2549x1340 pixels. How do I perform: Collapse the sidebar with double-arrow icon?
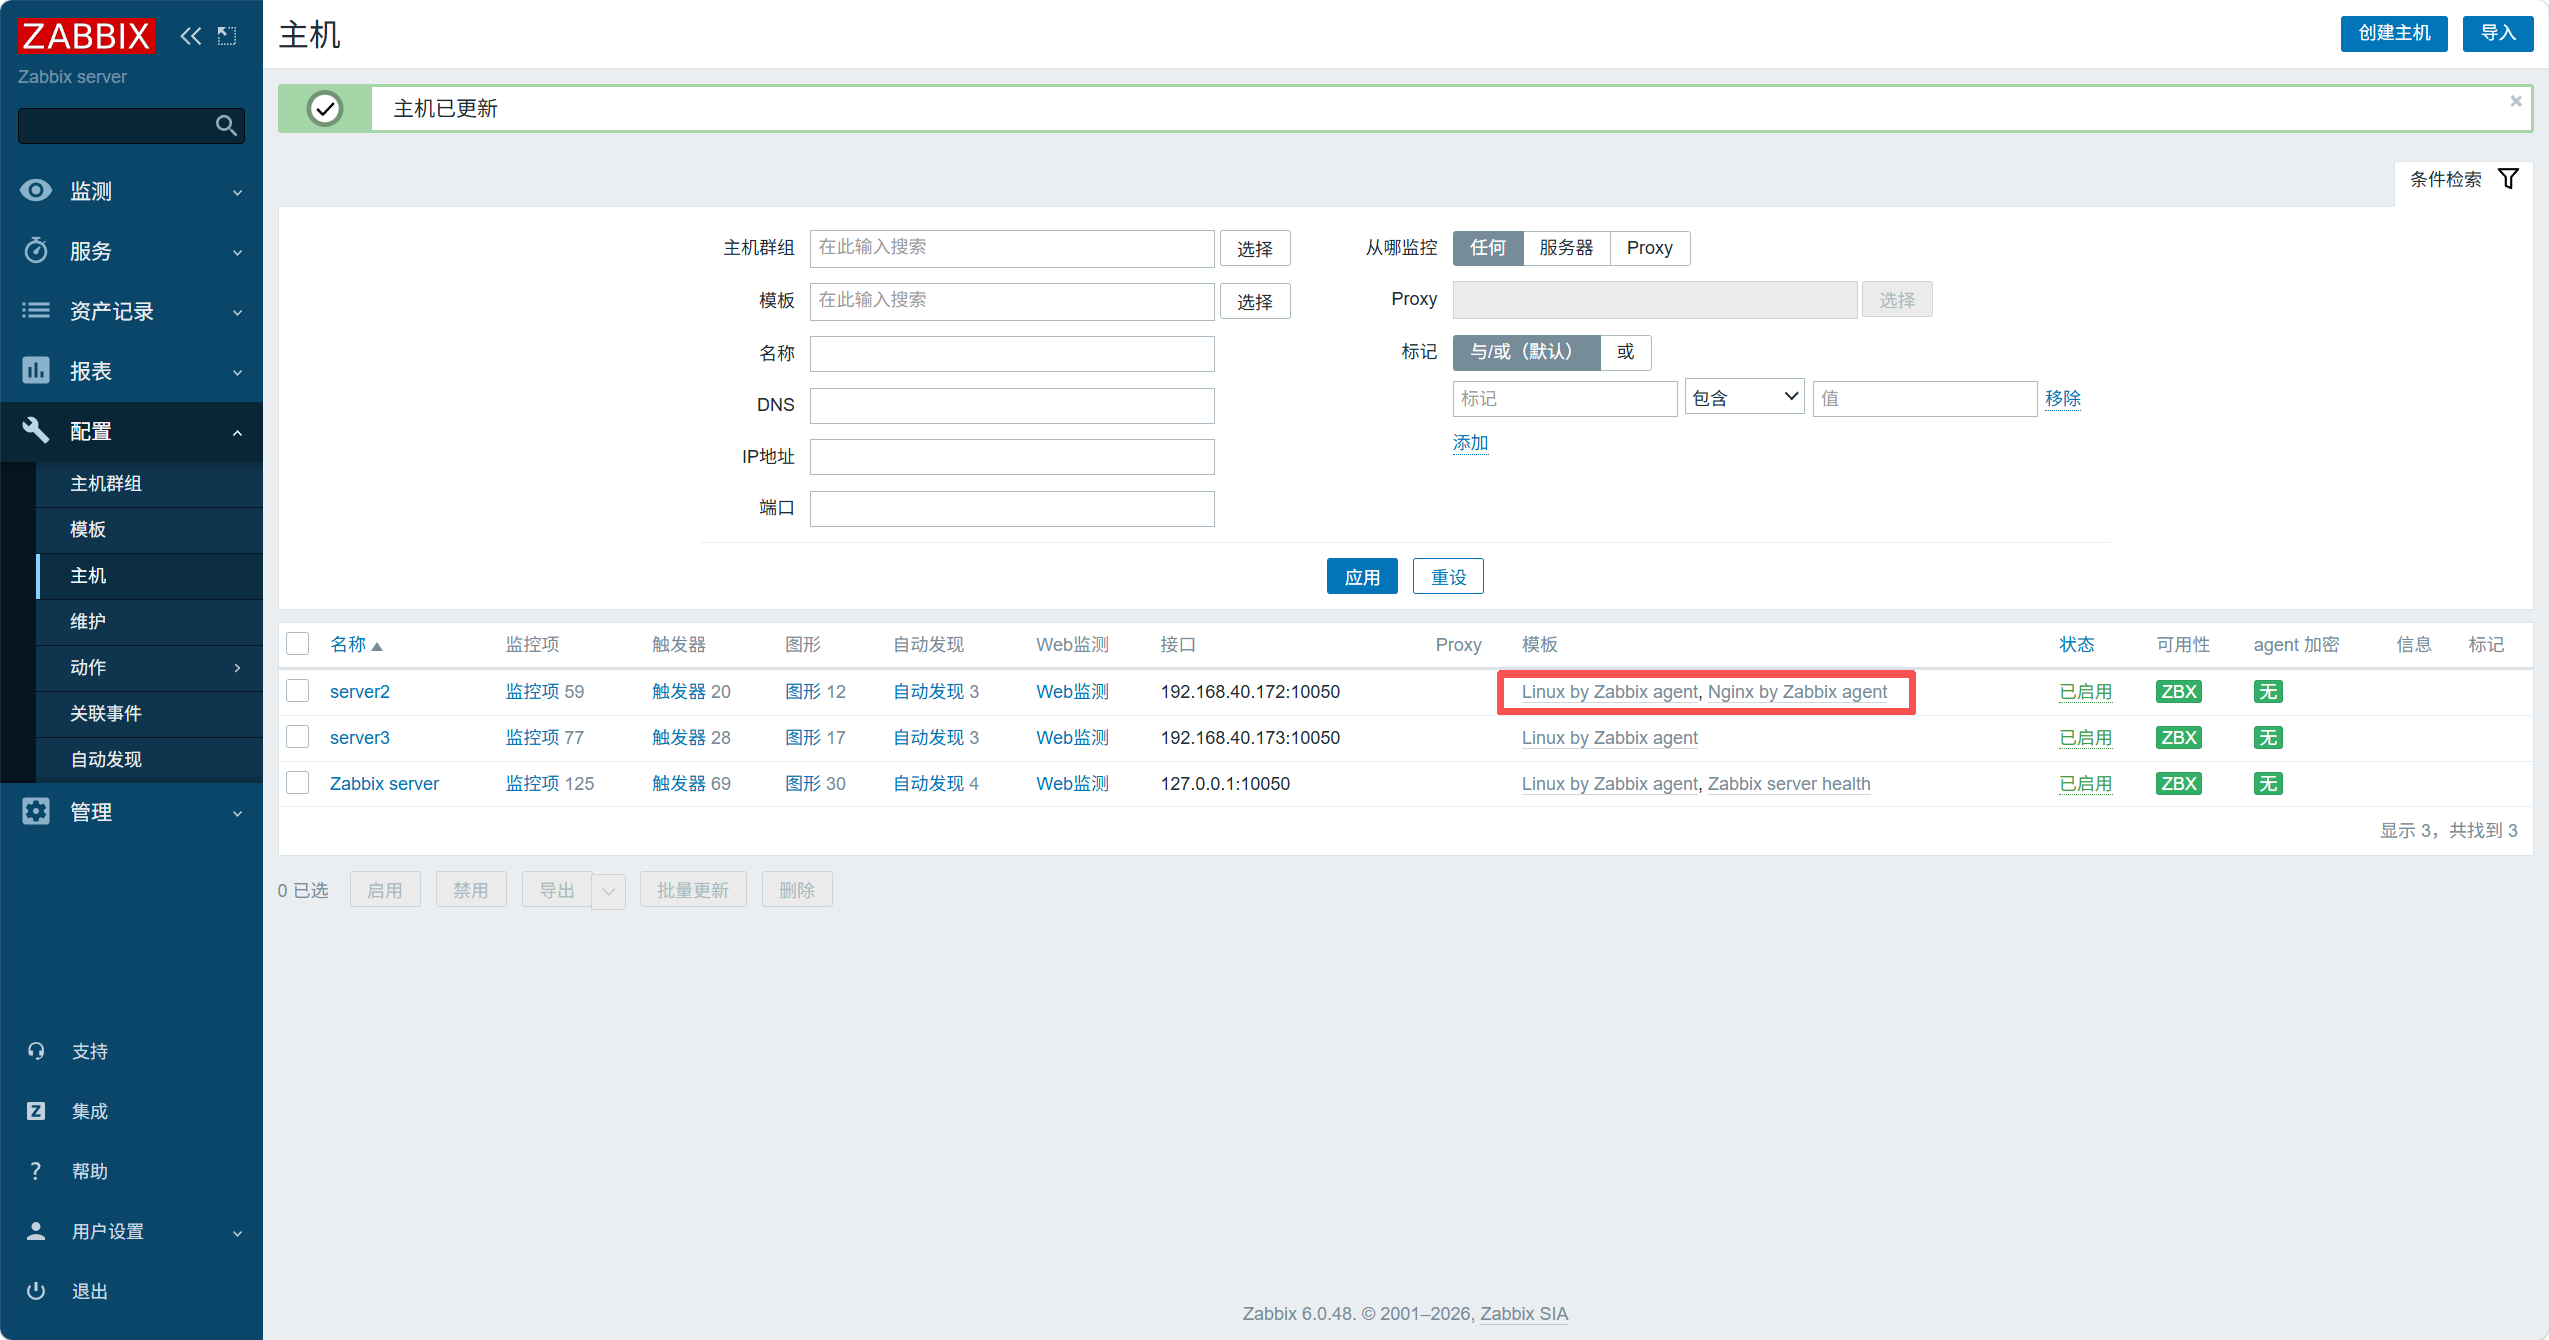190,36
